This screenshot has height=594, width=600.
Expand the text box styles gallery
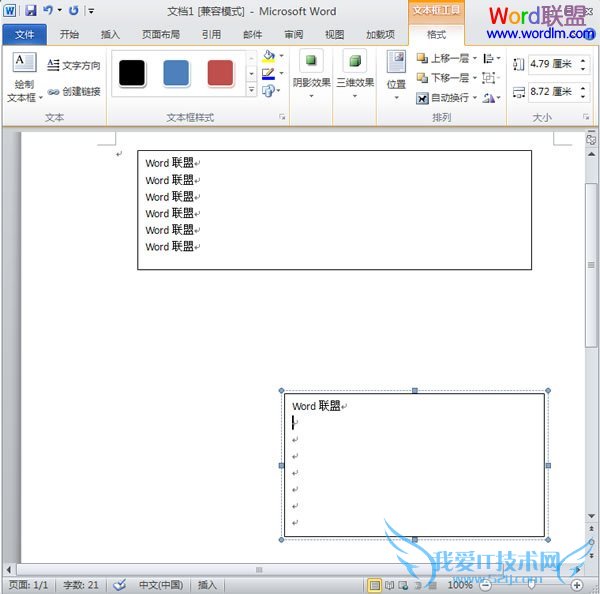[251, 90]
